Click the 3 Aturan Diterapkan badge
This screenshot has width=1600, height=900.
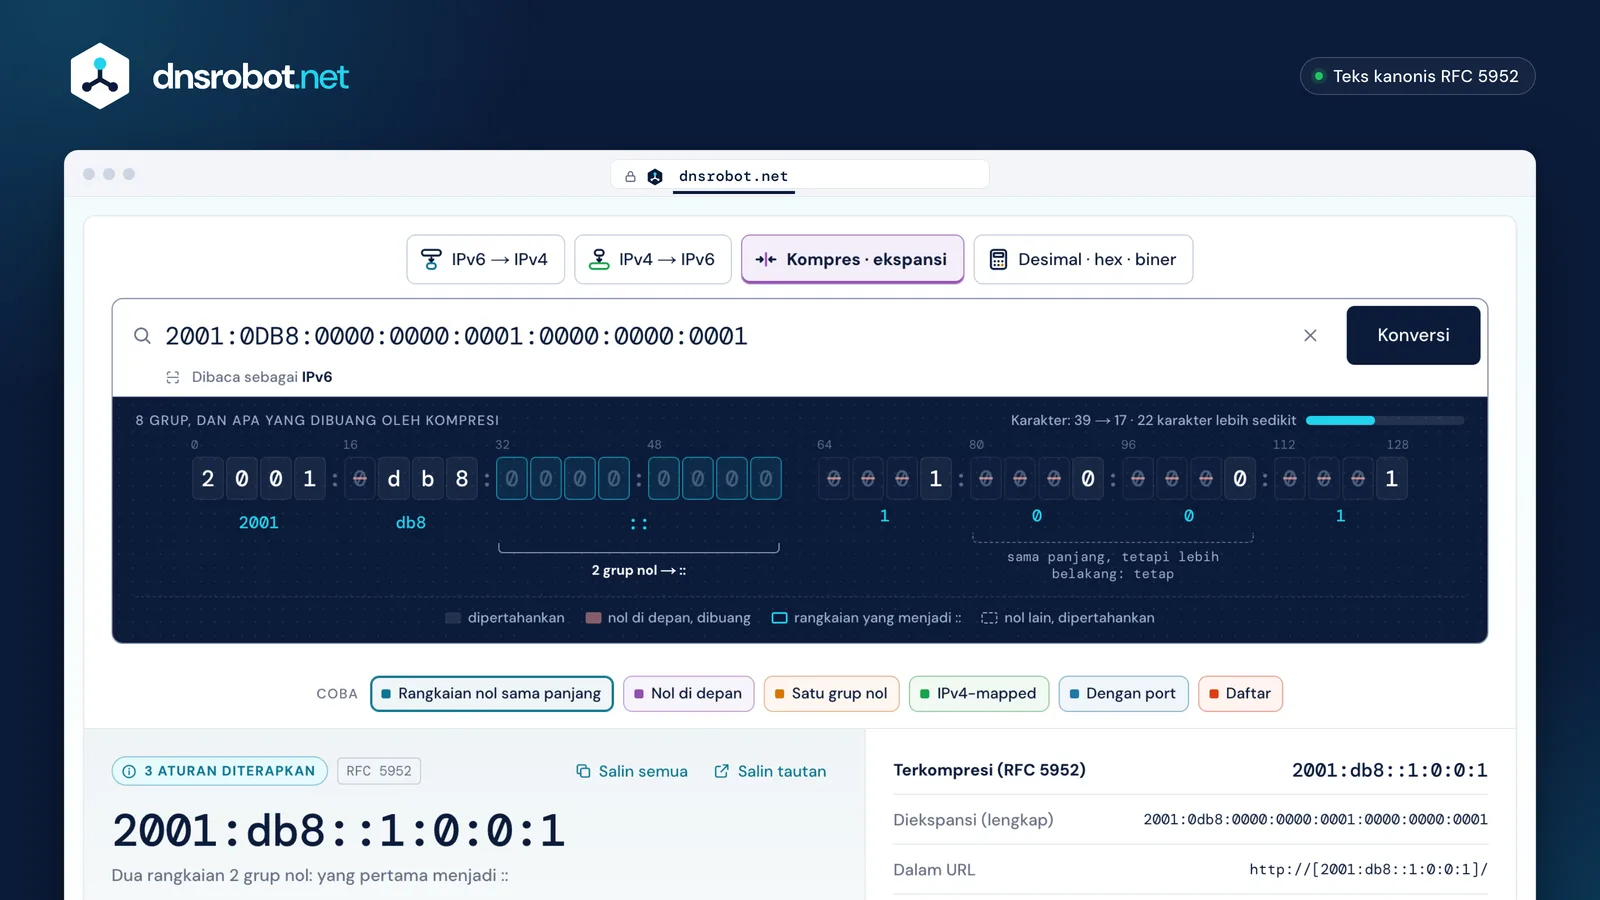click(220, 771)
